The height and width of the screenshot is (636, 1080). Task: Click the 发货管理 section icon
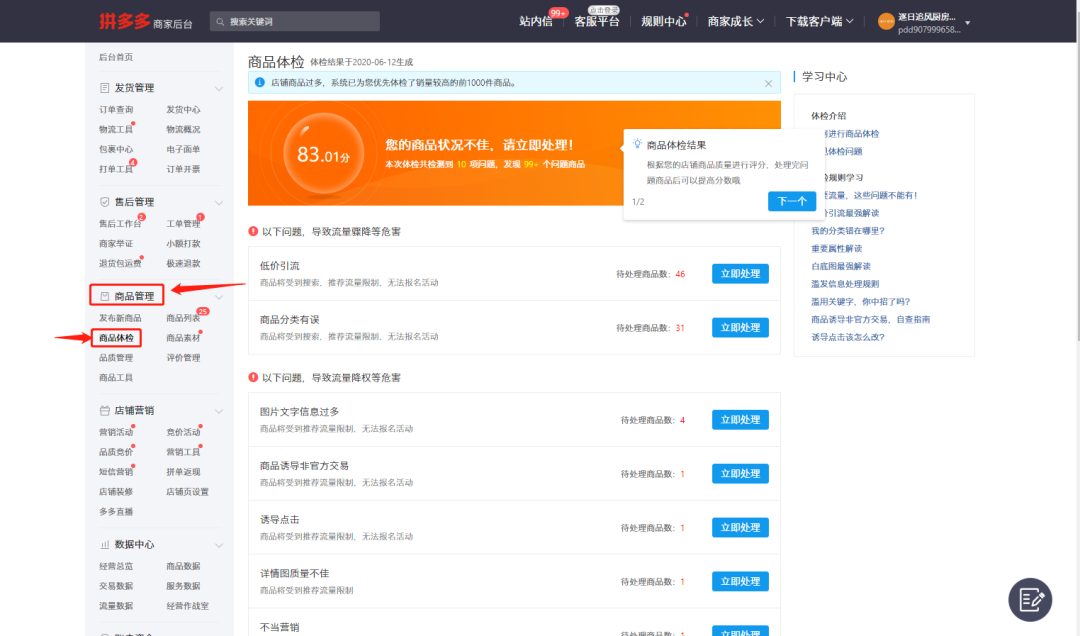[105, 88]
